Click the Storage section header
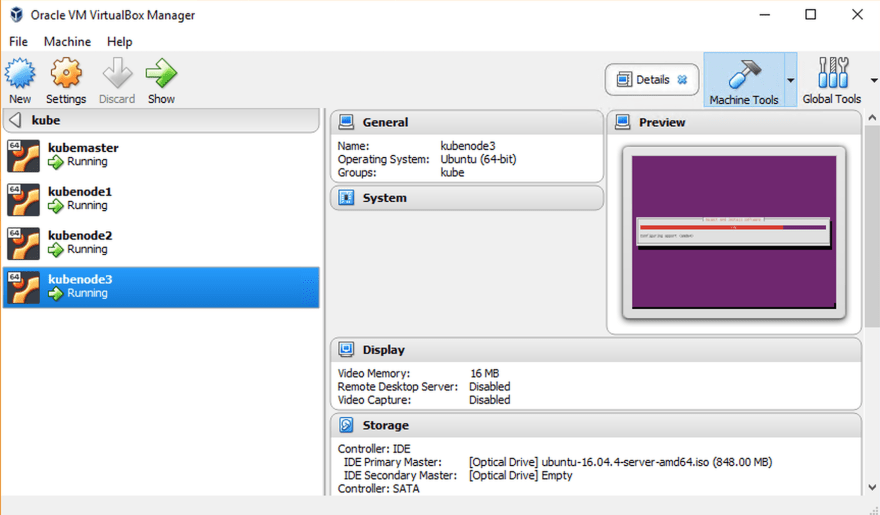This screenshot has width=880, height=515. pos(596,425)
